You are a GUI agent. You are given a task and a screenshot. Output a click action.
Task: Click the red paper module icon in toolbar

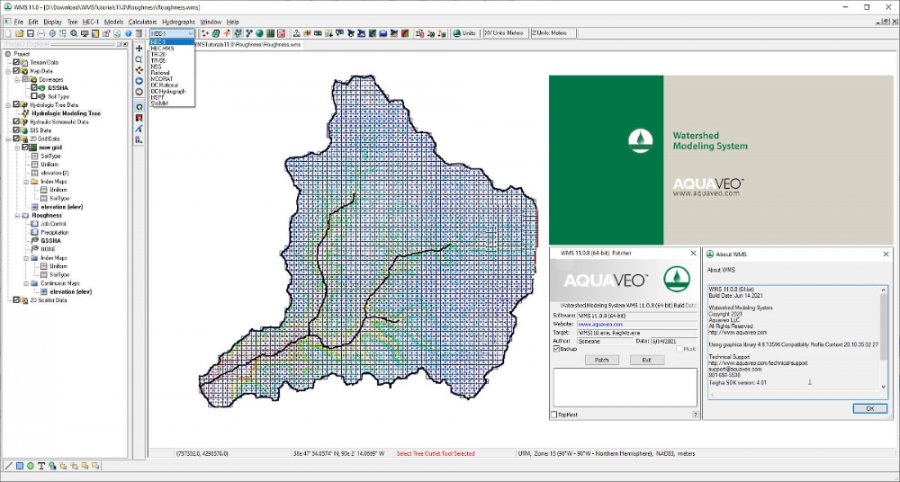(281, 33)
